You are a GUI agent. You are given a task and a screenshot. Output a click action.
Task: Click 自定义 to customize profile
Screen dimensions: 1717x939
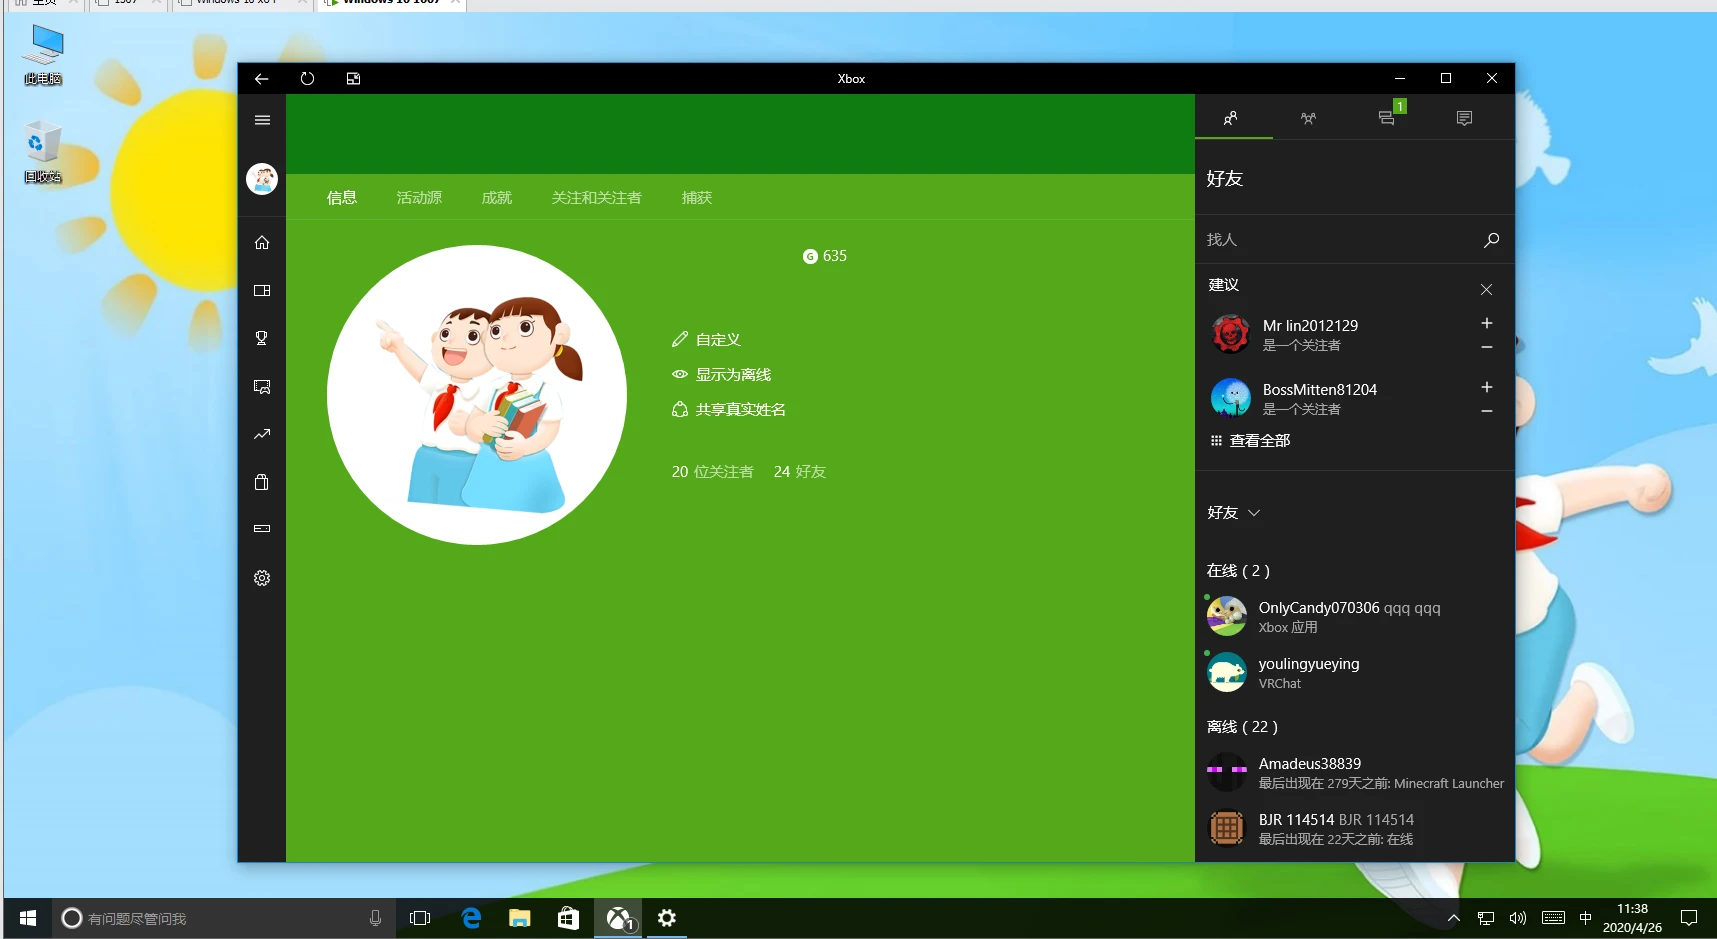pos(706,340)
